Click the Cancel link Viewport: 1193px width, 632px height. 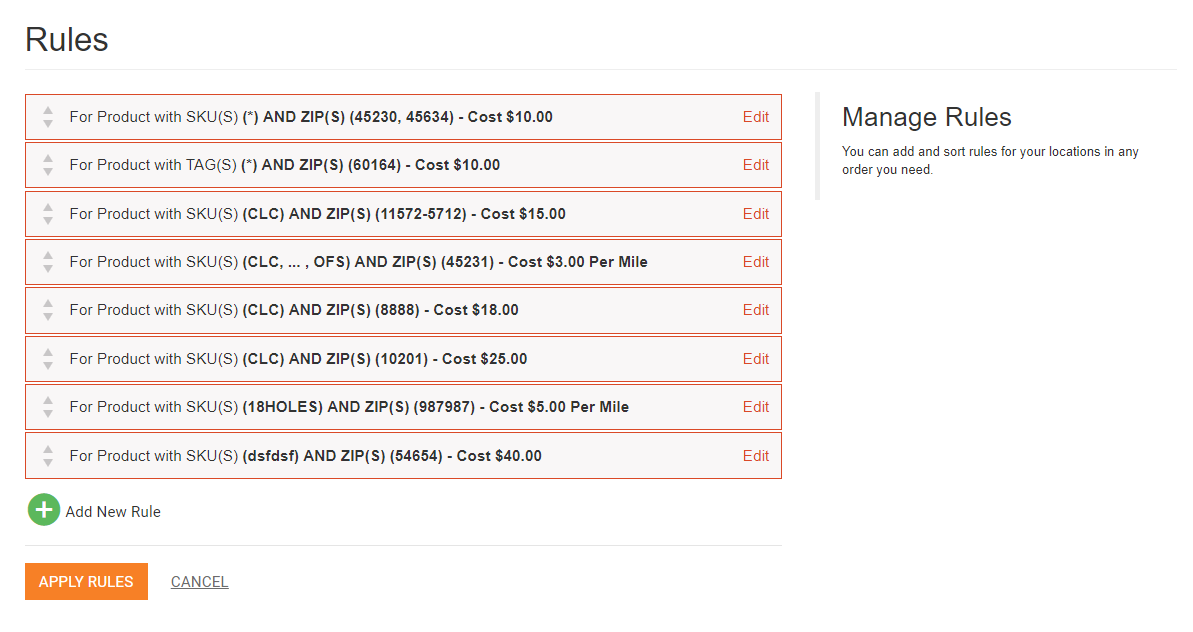click(x=199, y=582)
